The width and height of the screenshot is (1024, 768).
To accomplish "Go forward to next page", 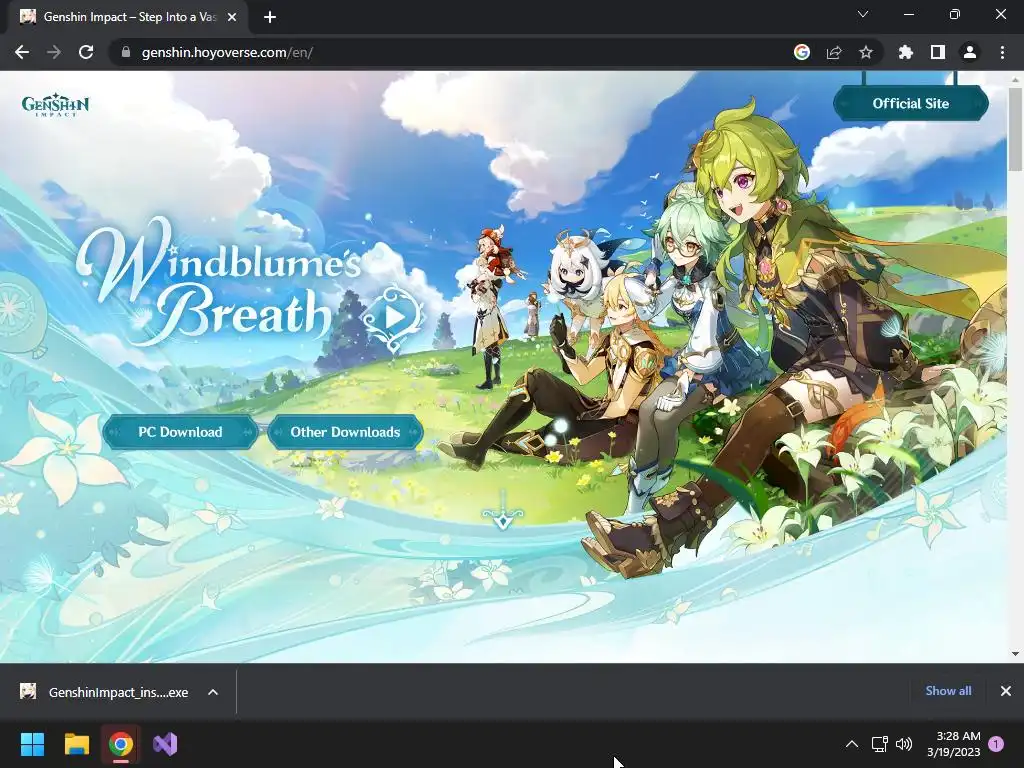I will point(54,52).
